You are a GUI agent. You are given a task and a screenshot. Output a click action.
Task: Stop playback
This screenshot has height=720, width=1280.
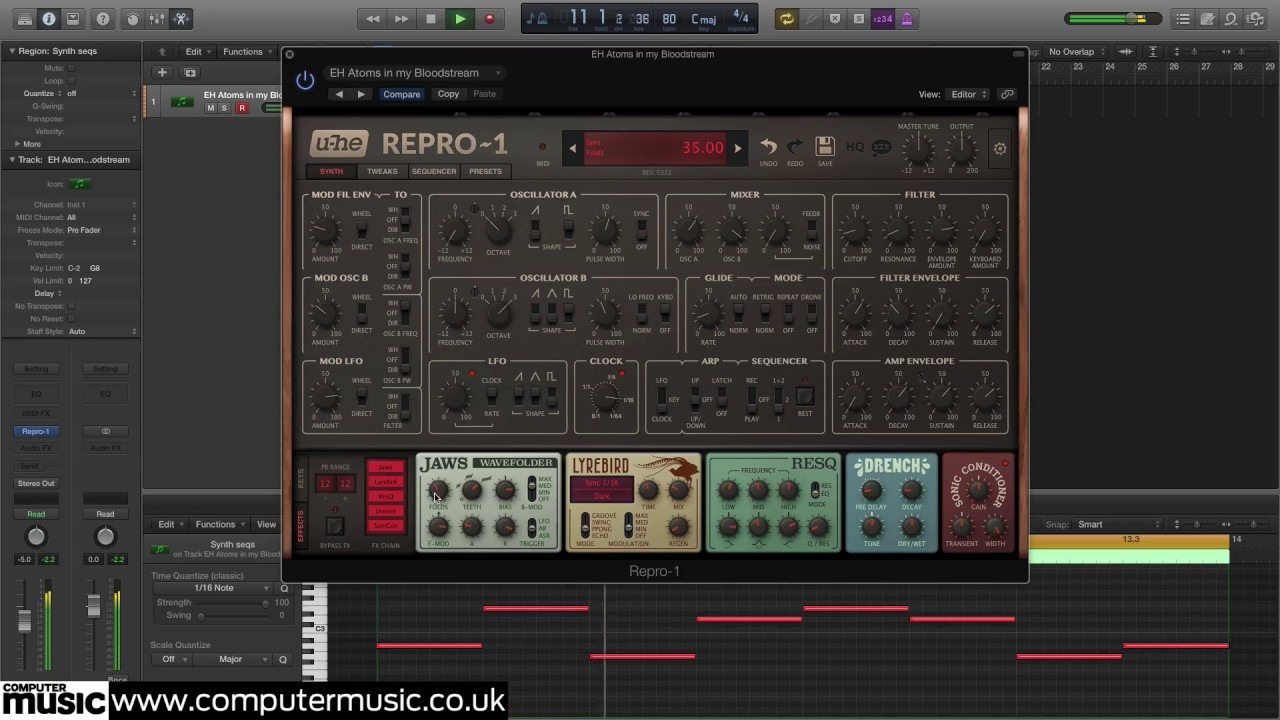point(431,18)
